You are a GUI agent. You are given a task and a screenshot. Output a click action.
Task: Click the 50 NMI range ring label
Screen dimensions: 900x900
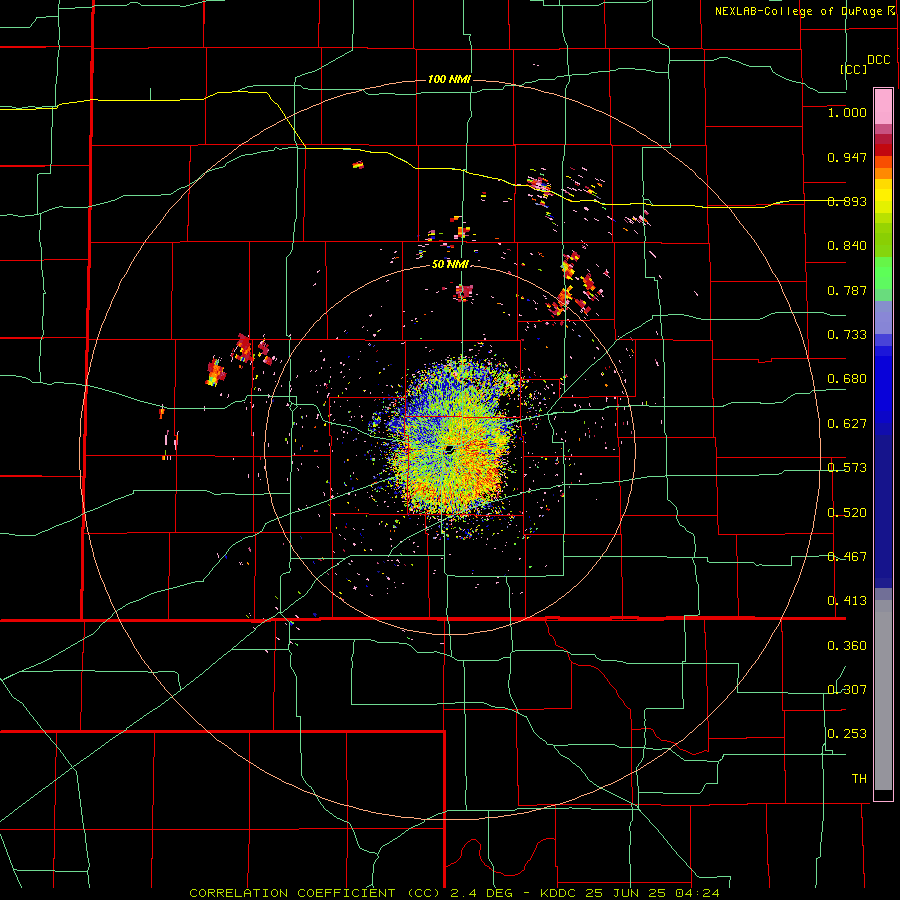pyautogui.click(x=450, y=264)
